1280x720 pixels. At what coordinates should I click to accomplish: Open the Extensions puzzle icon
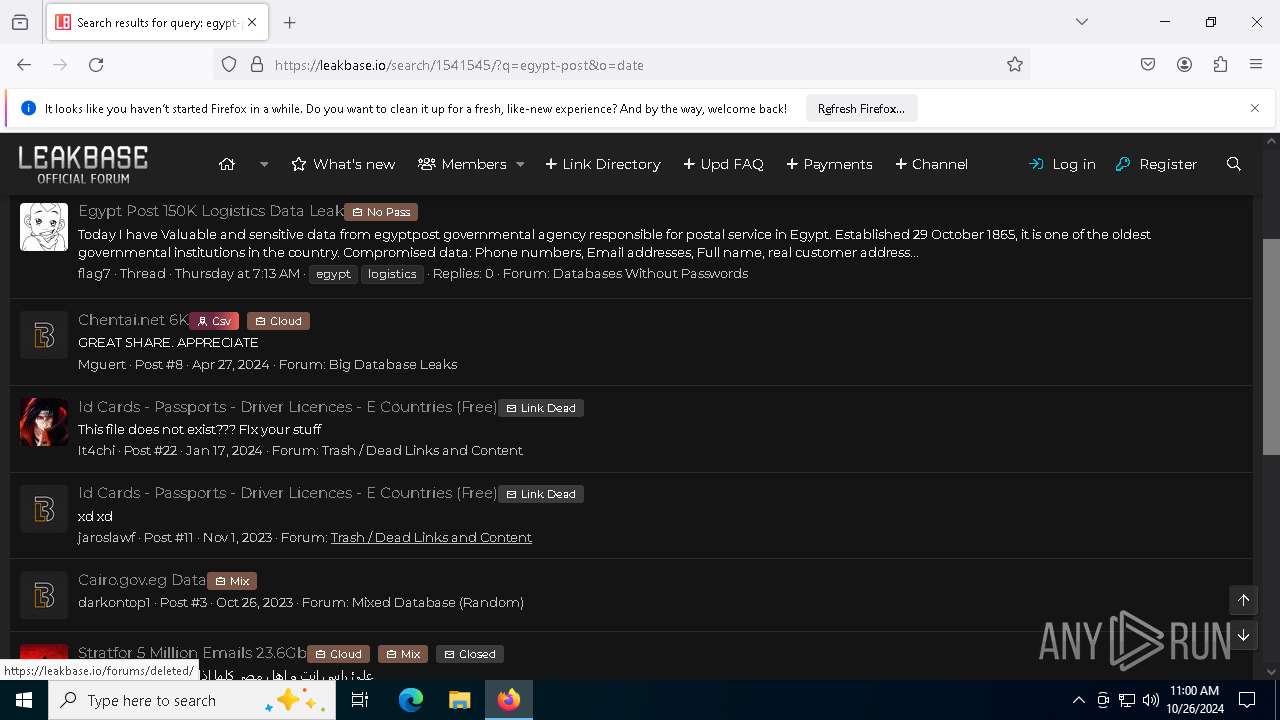[1220, 65]
